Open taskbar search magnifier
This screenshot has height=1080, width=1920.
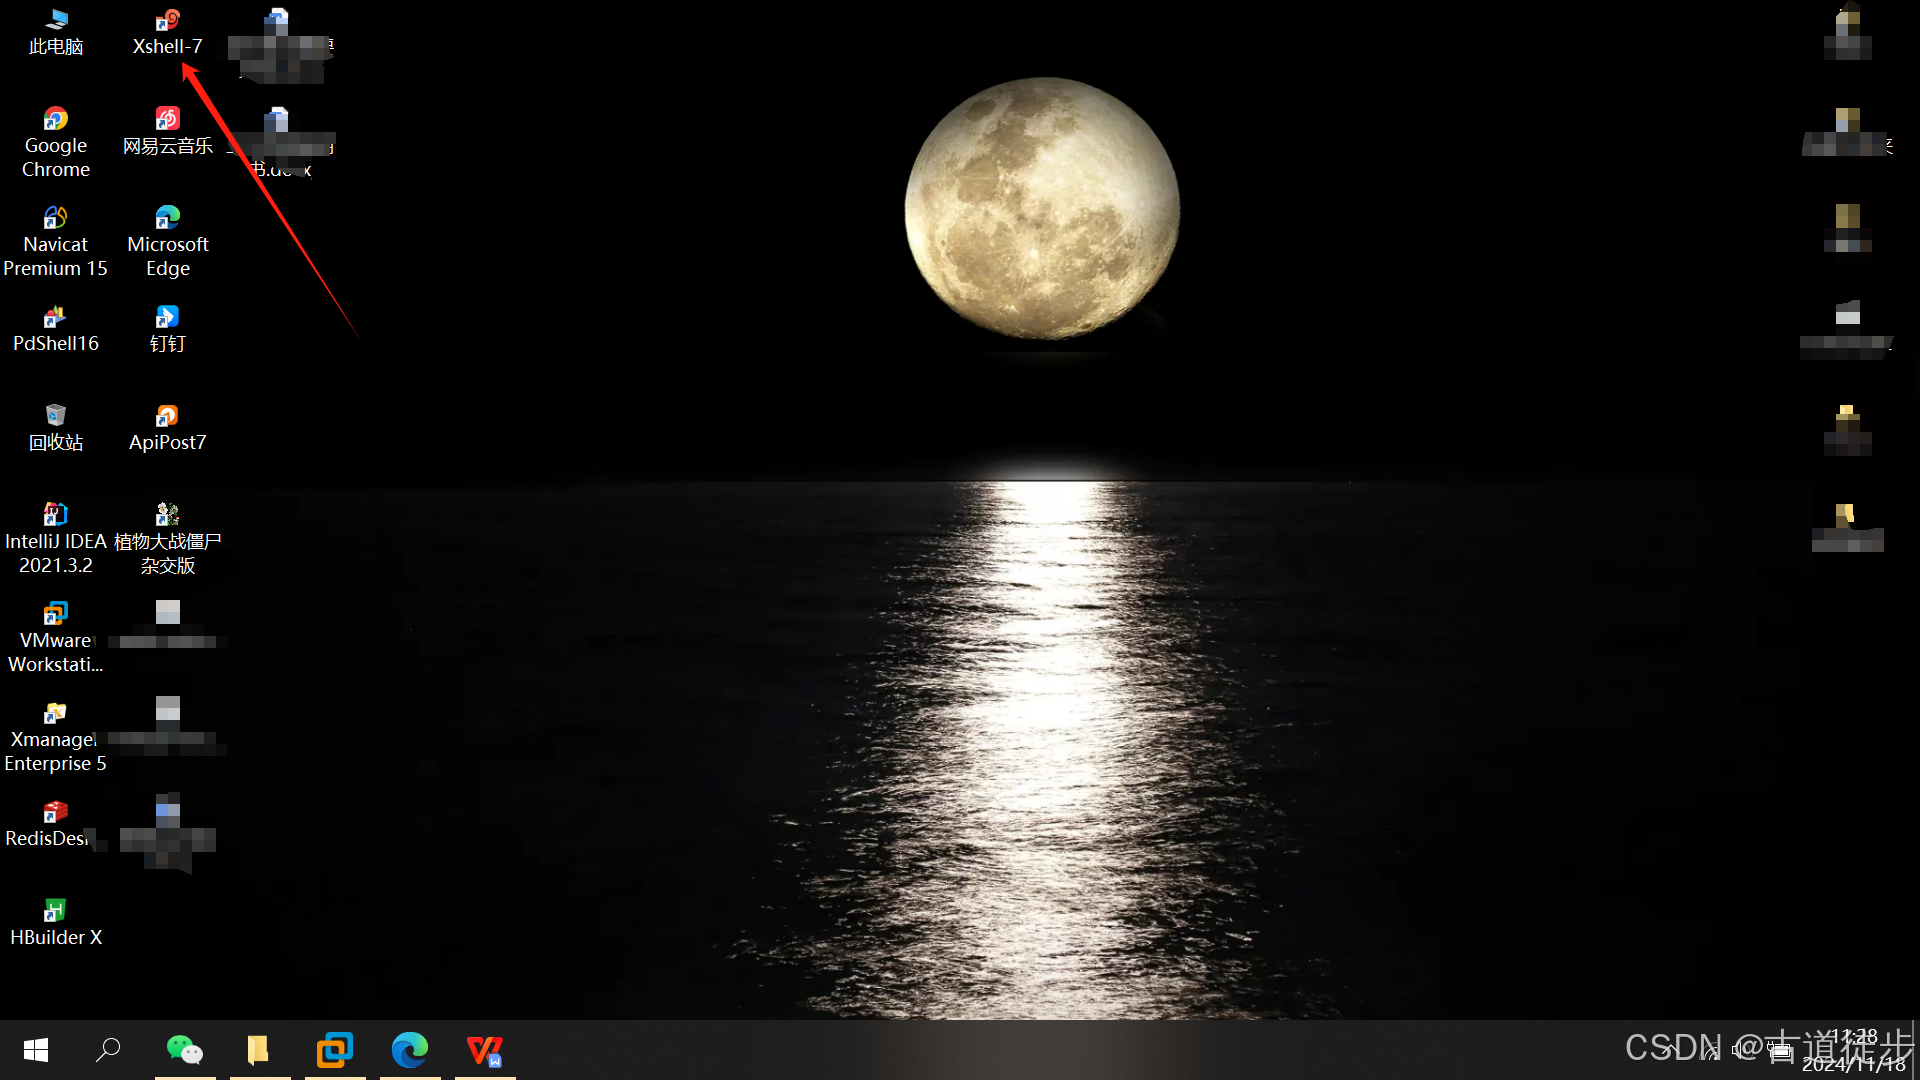[108, 1050]
